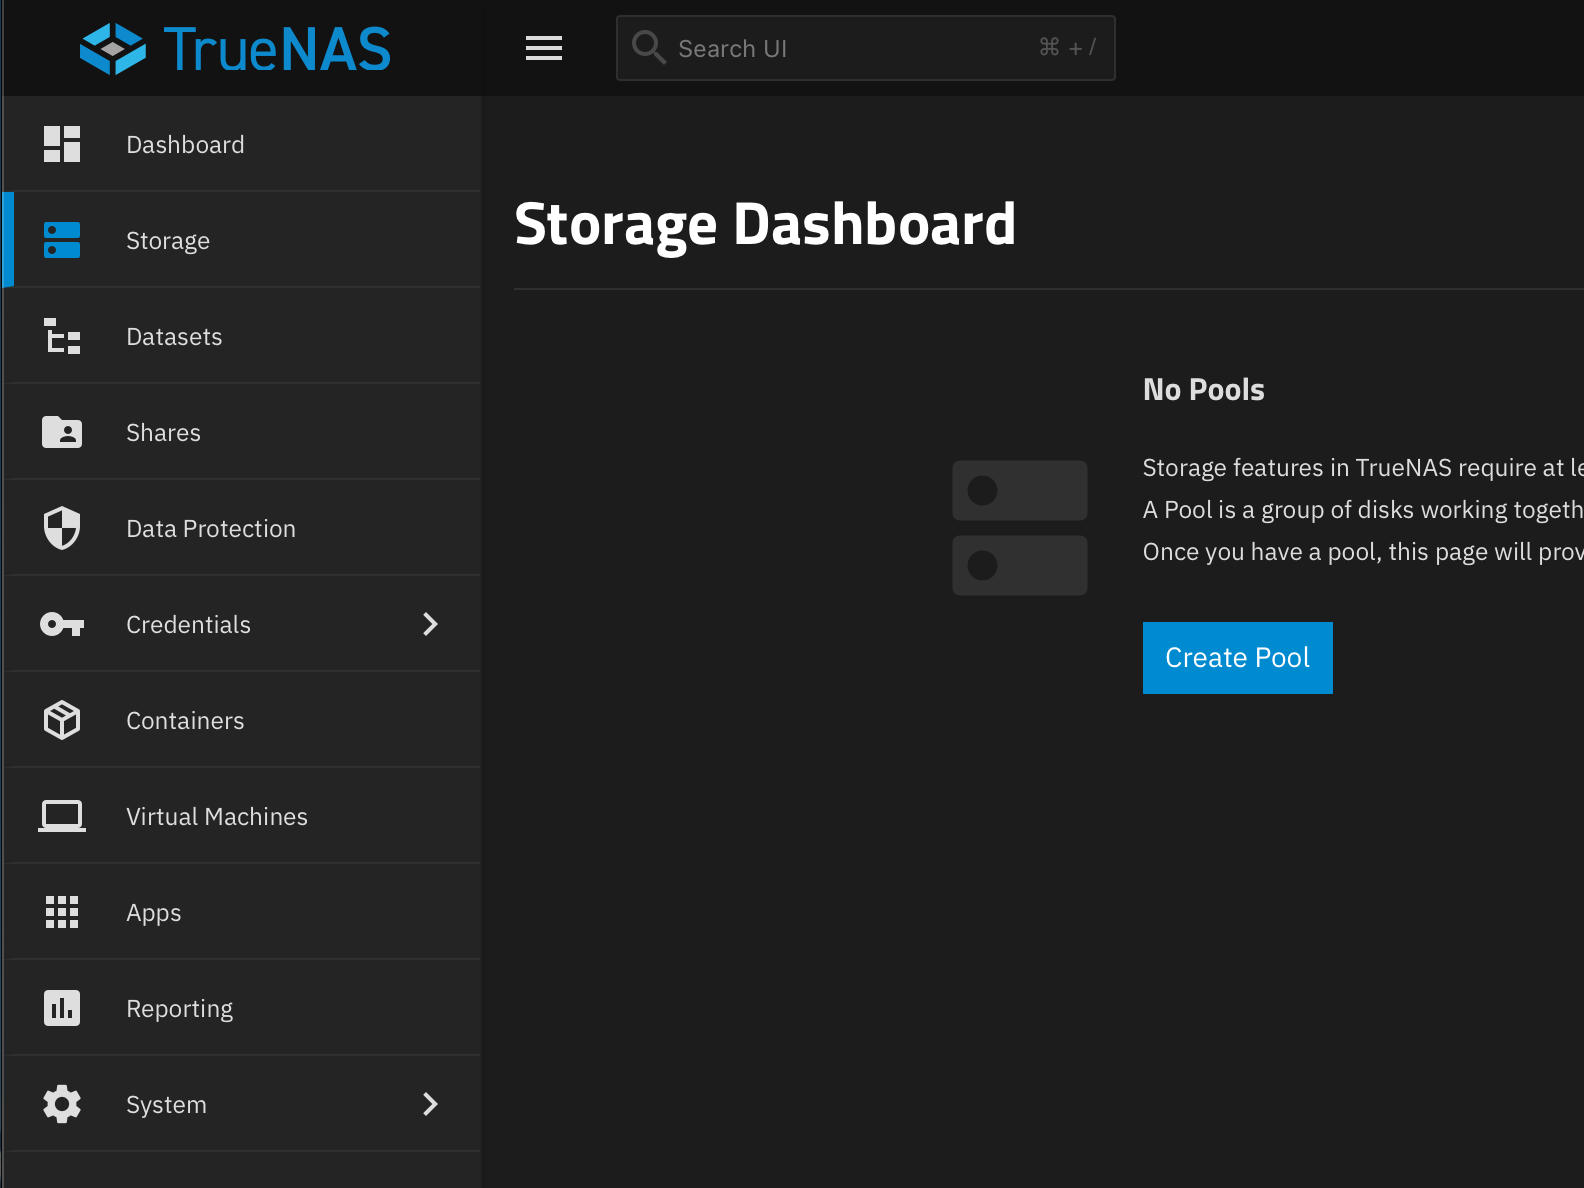This screenshot has height=1188, width=1584.
Task: Click the Dashboard grid icon
Action: click(62, 144)
